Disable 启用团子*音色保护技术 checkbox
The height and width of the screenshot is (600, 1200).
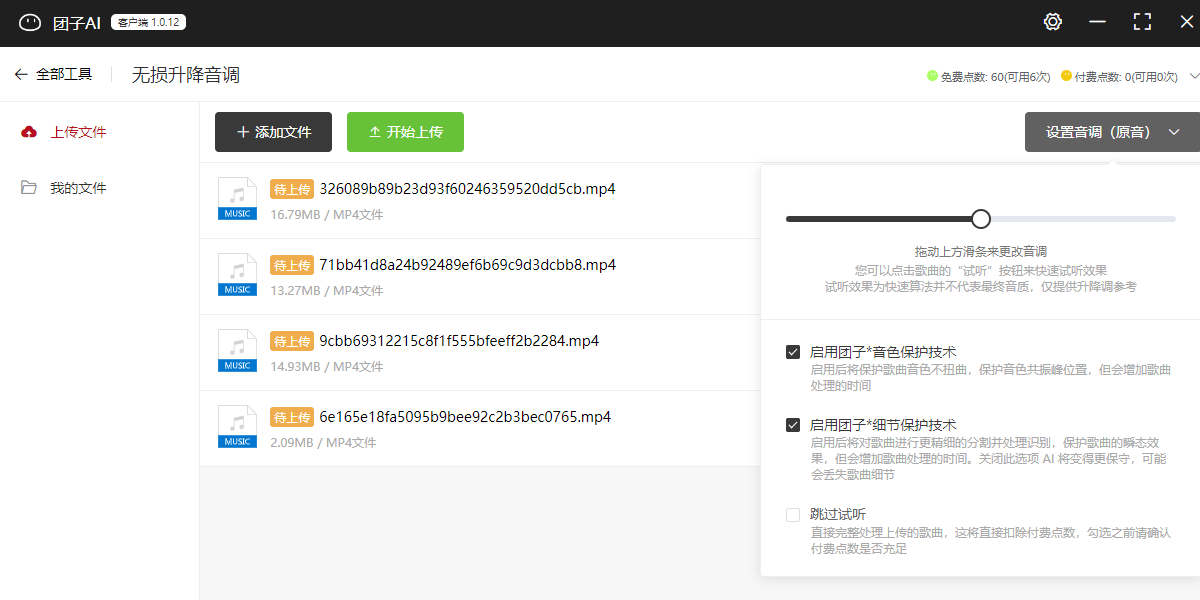793,352
